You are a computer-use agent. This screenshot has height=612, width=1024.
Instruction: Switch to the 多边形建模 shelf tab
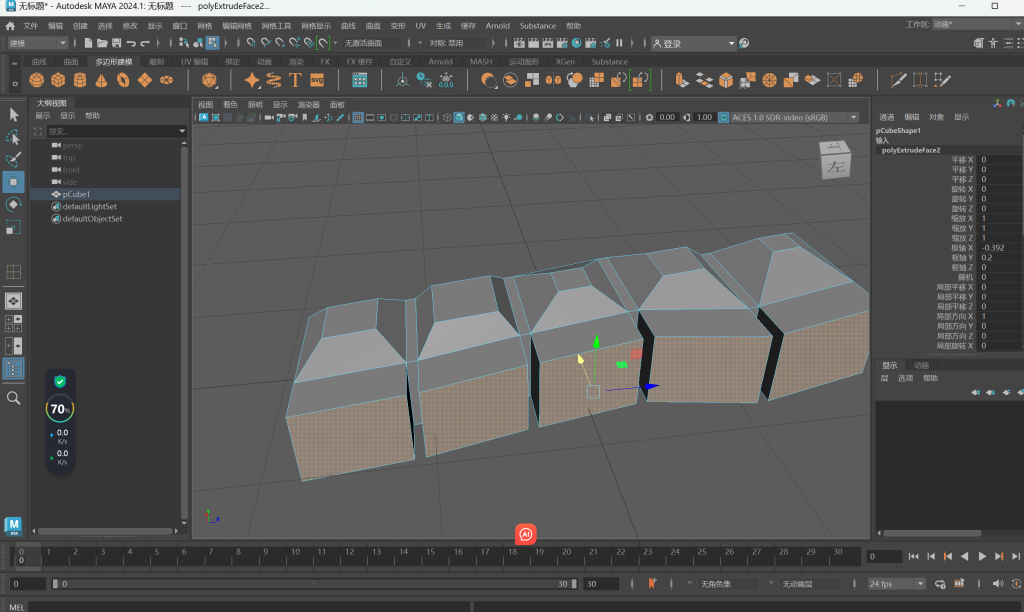[114, 61]
